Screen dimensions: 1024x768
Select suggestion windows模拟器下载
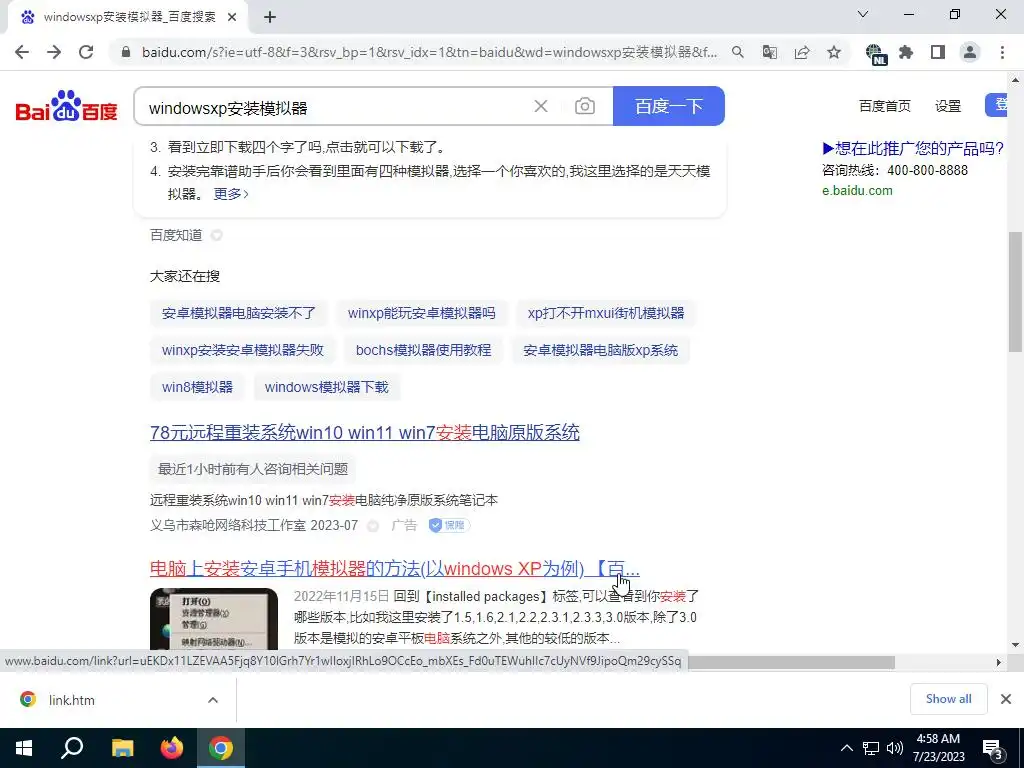327,387
